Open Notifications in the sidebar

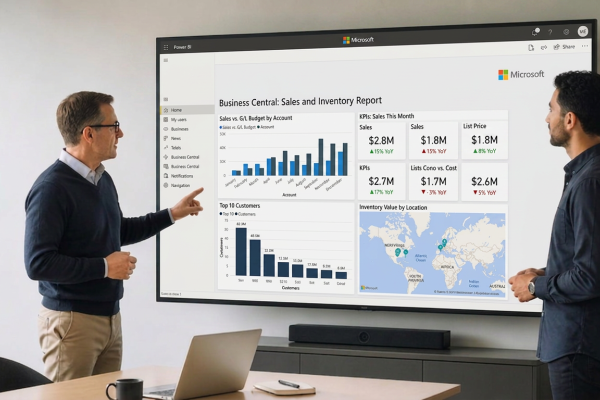[x=187, y=176]
